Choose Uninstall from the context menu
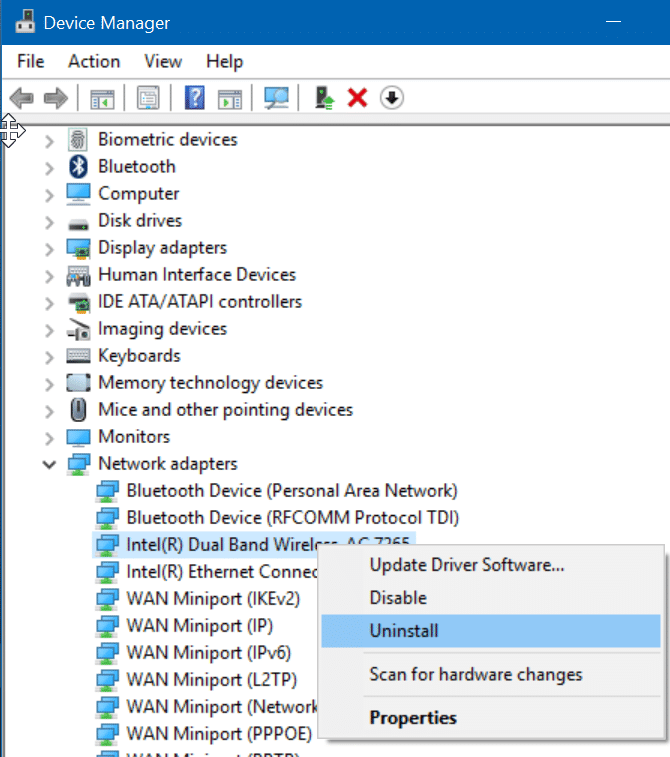670x757 pixels. 490,631
